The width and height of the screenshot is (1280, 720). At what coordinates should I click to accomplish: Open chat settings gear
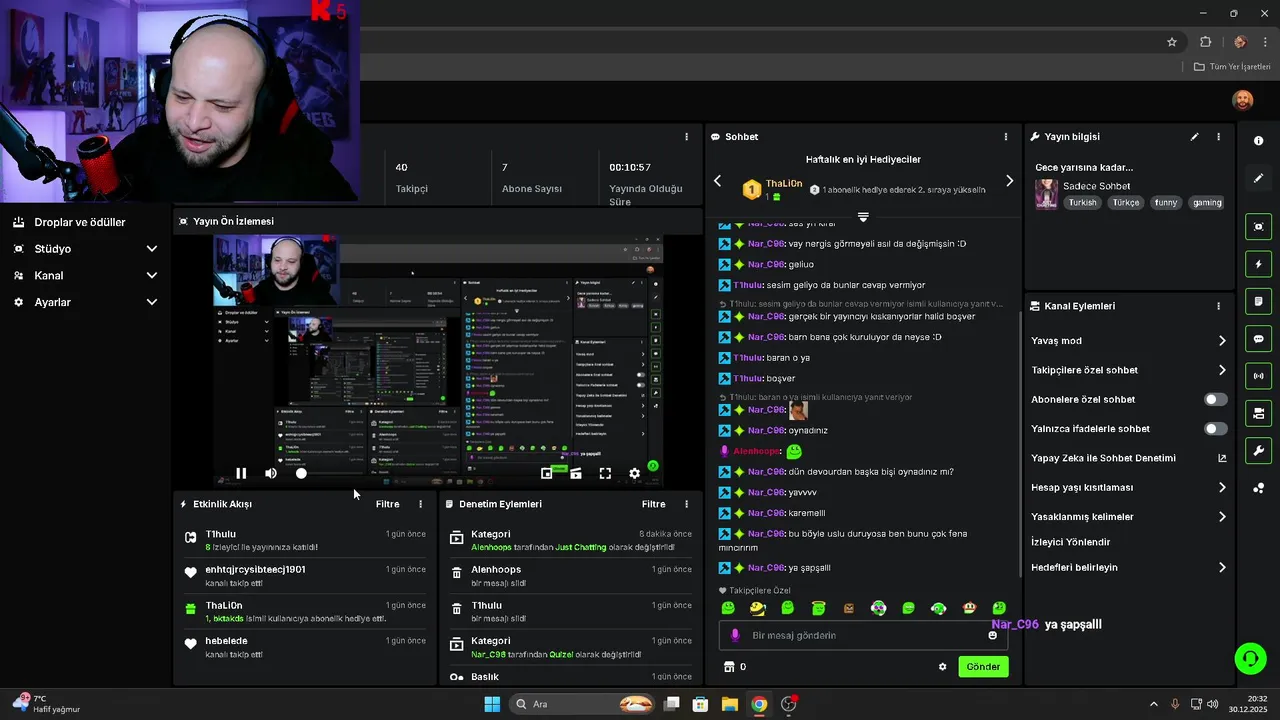click(942, 667)
